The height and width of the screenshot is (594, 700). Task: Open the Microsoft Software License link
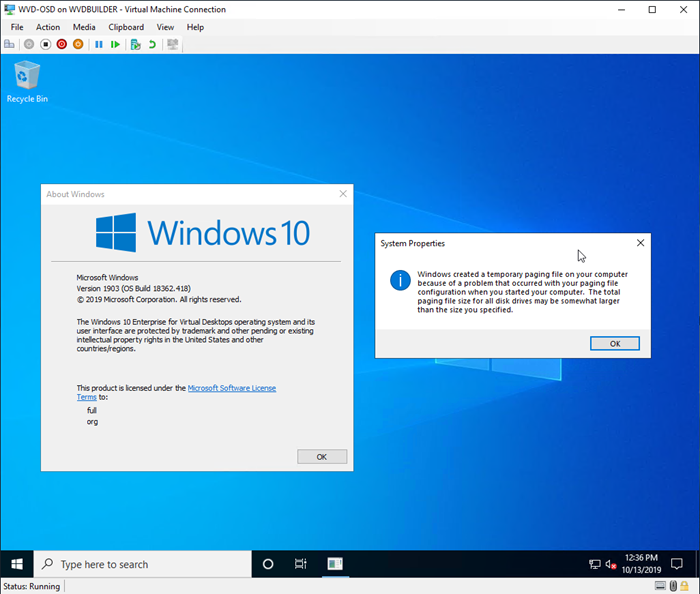(x=232, y=388)
